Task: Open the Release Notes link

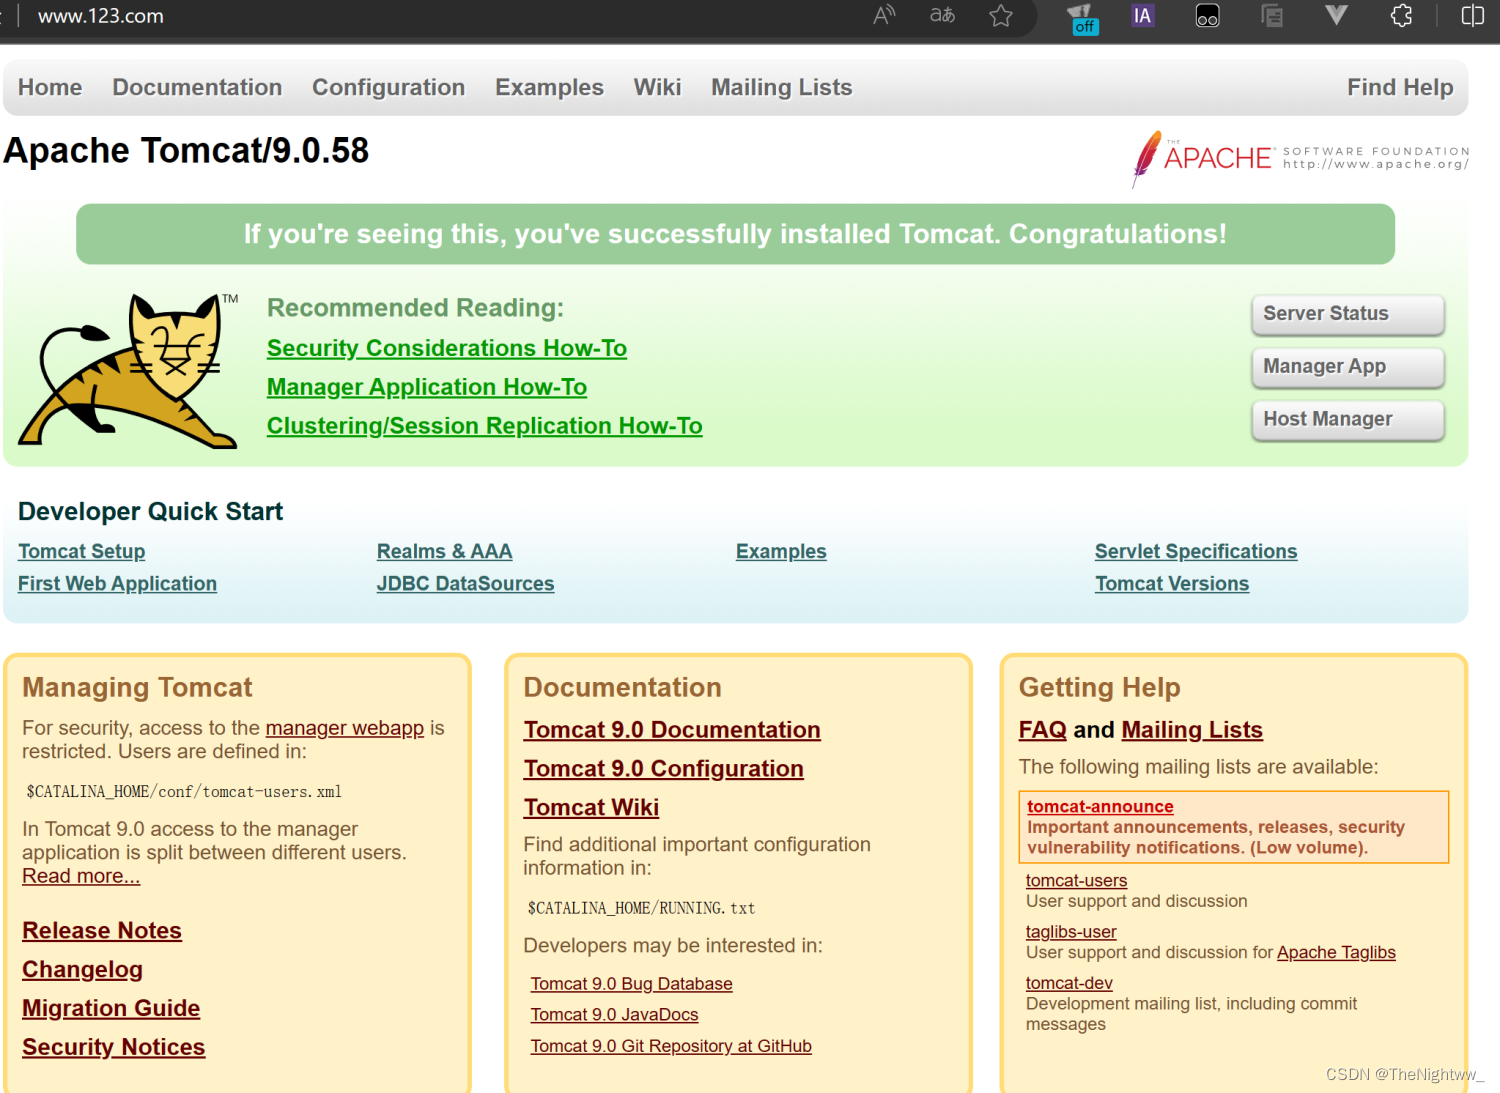Action: pos(102,931)
